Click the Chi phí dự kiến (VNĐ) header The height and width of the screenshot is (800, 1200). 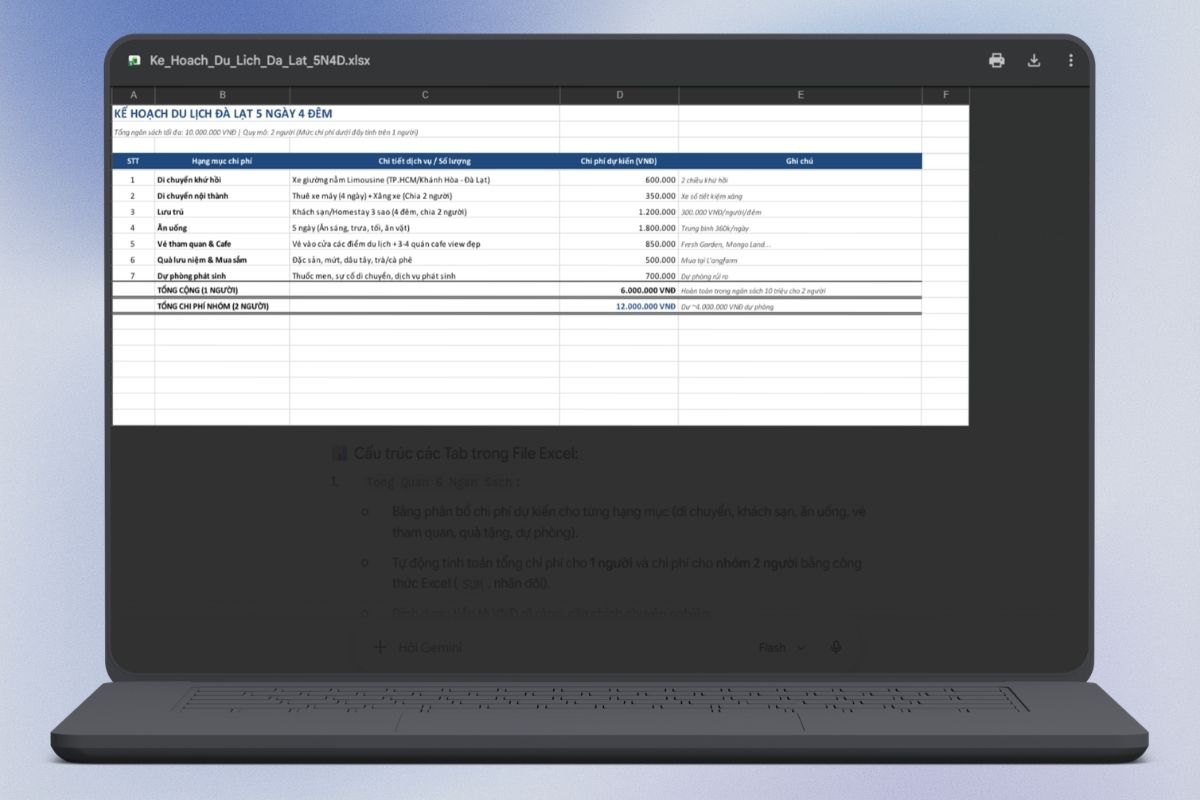tap(619, 160)
